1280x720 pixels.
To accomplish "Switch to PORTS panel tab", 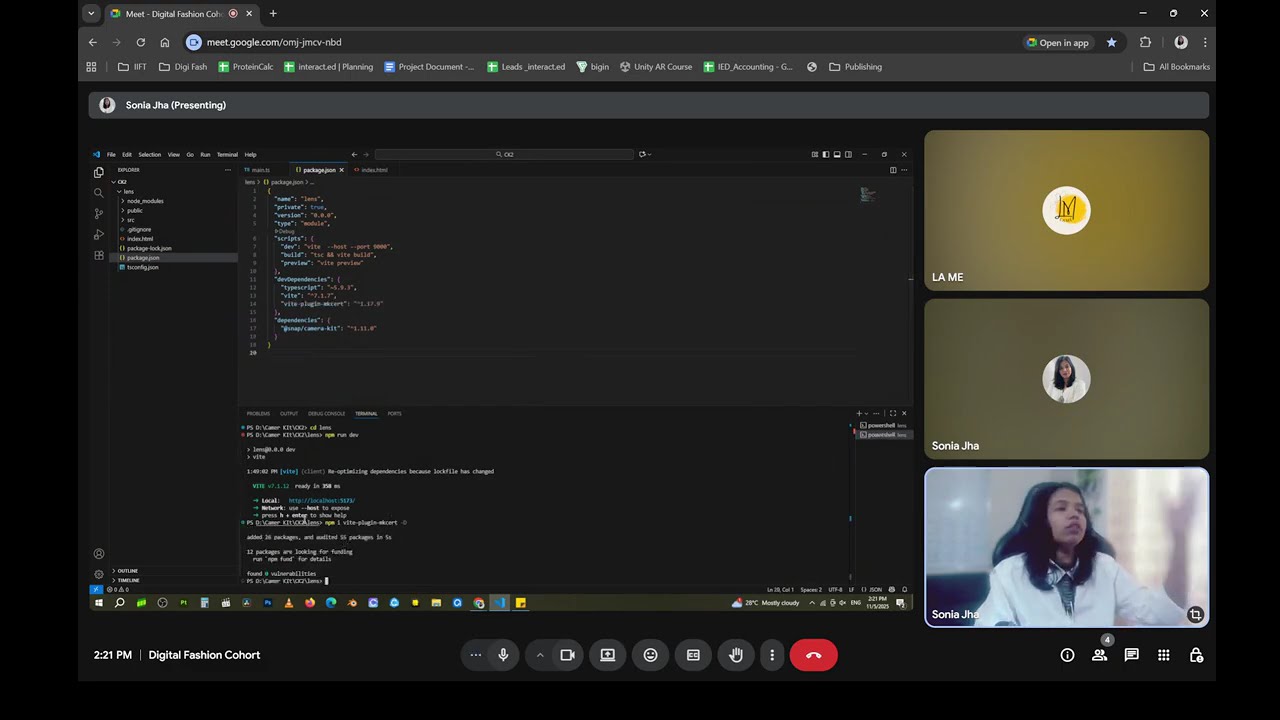I will (394, 414).
